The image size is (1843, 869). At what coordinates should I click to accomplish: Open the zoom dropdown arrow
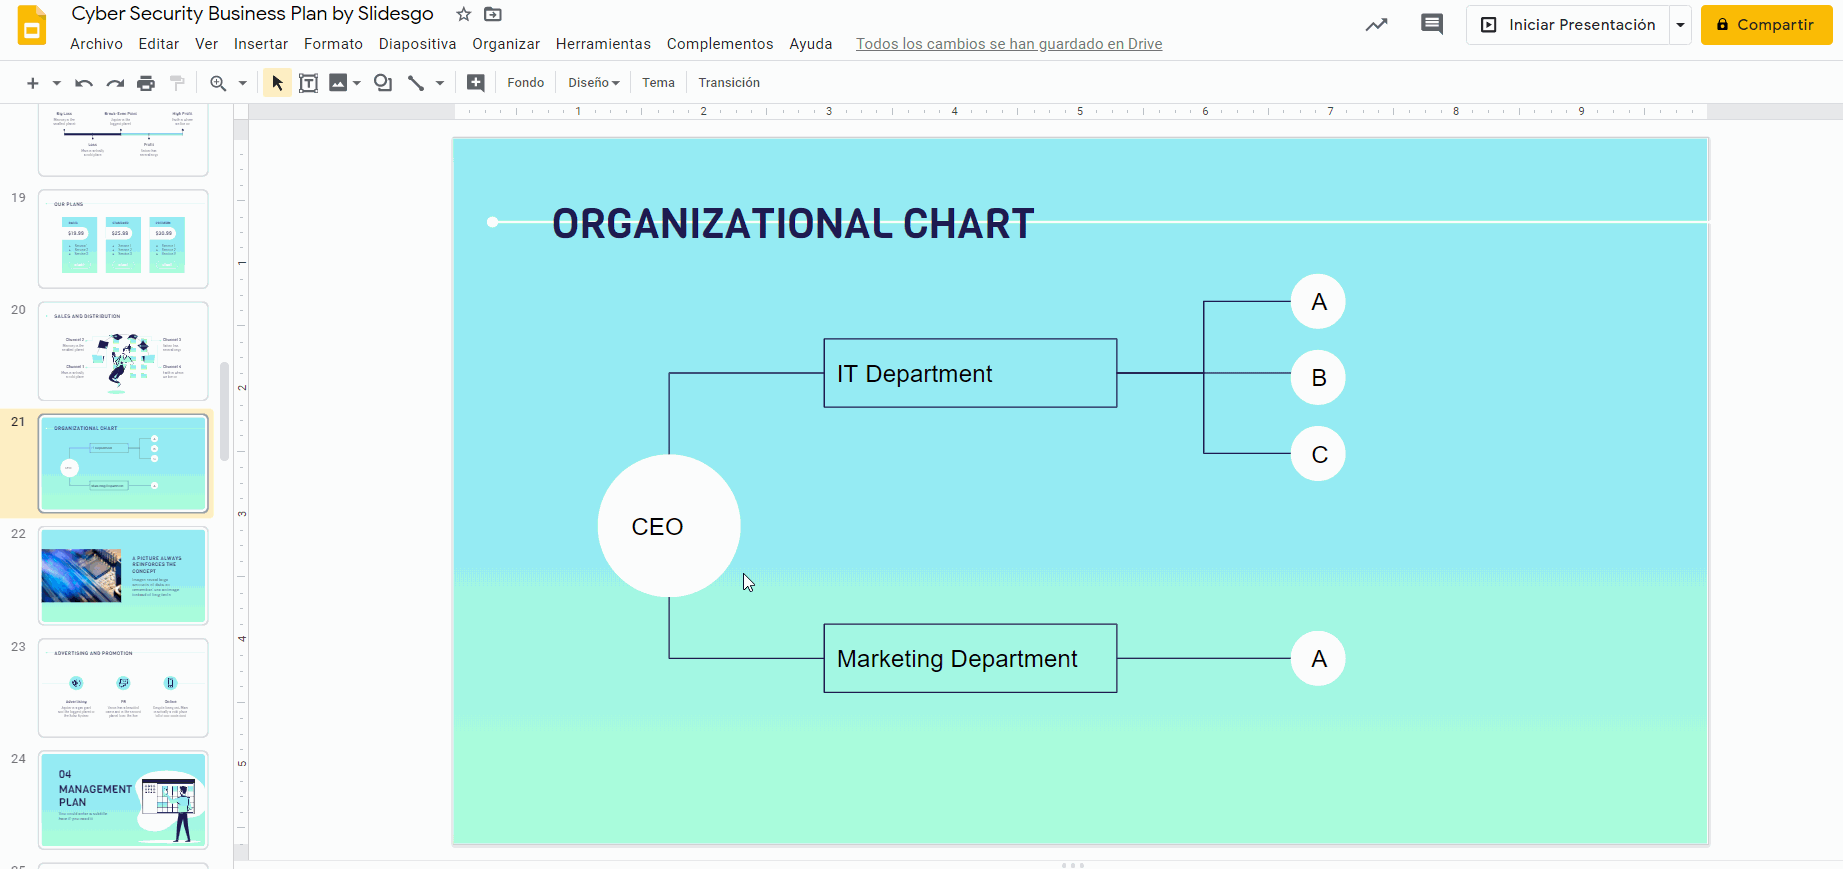click(242, 83)
